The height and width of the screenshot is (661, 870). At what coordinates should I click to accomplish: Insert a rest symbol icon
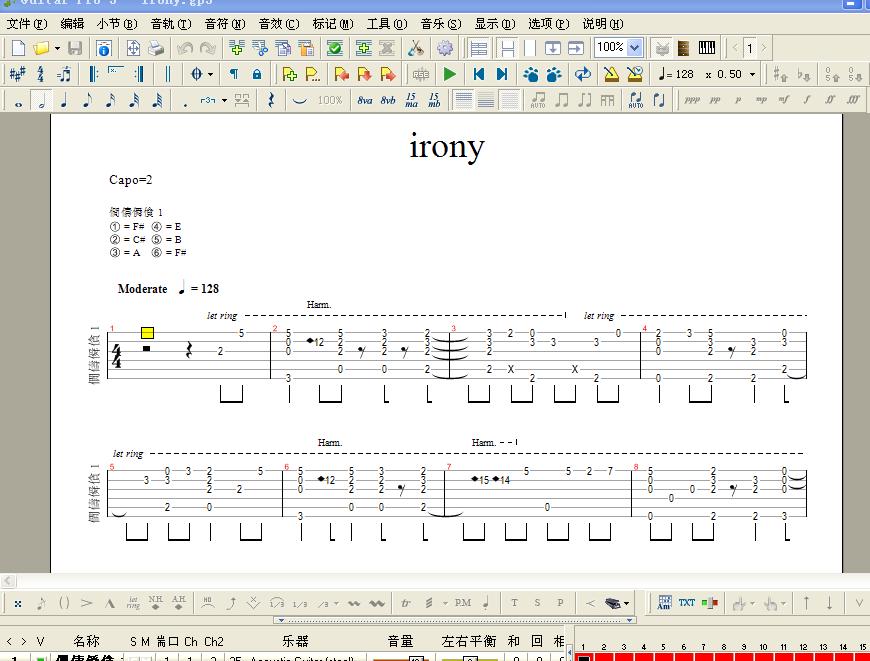click(x=271, y=100)
